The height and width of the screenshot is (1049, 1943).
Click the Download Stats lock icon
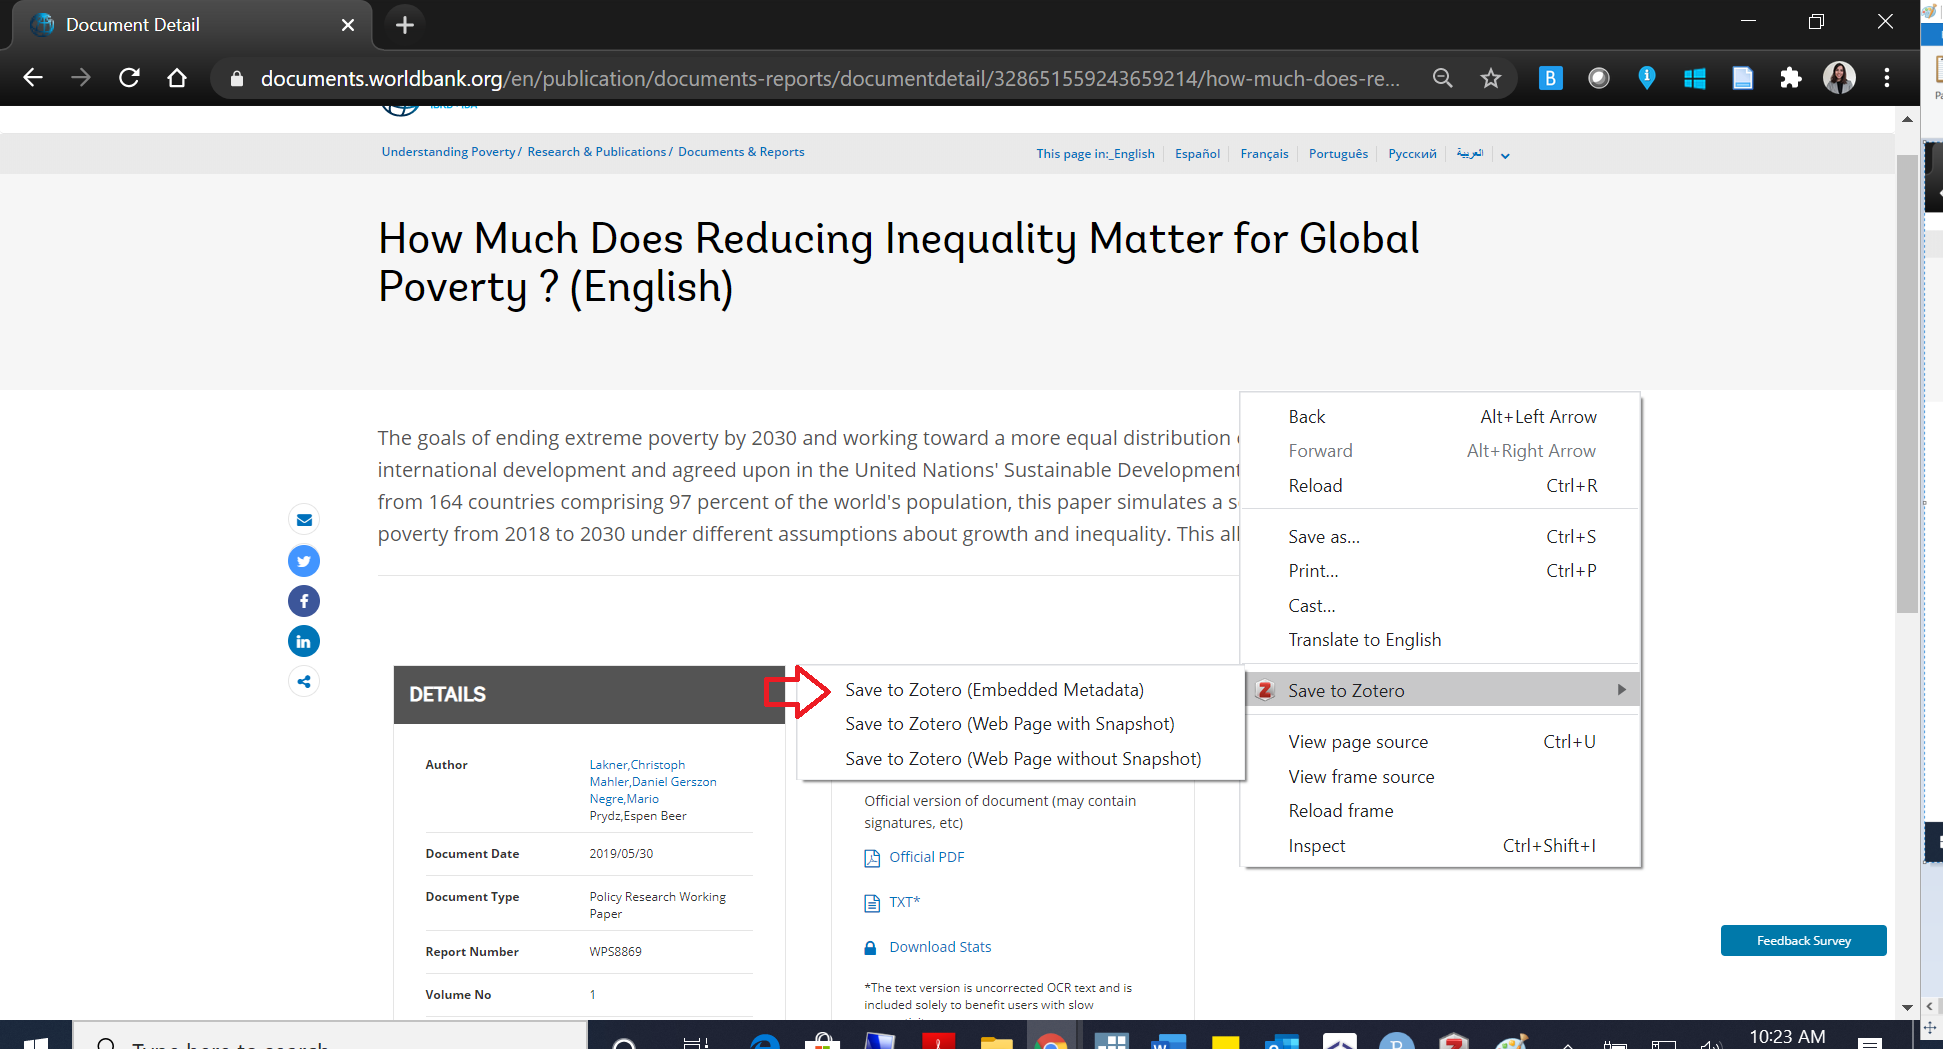[871, 947]
